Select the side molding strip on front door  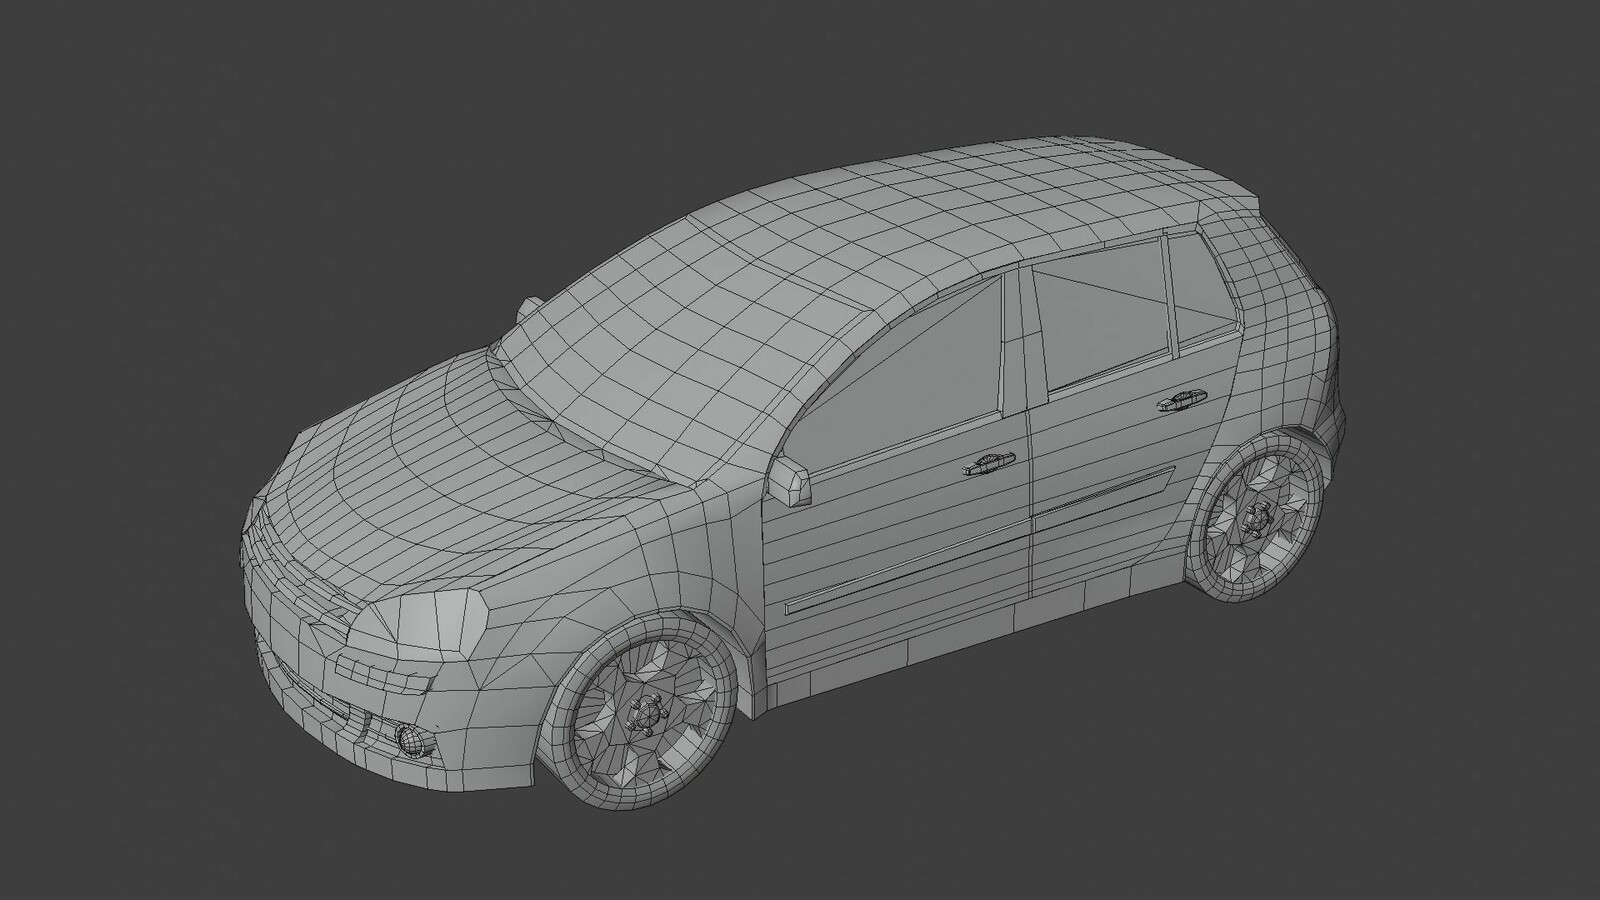pyautogui.click(x=907, y=567)
